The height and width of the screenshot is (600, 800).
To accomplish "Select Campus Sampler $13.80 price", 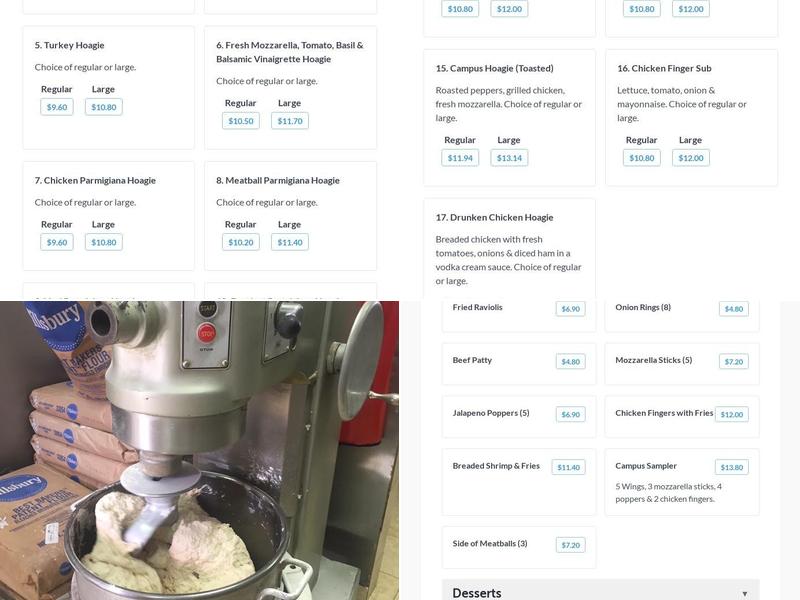I will pyautogui.click(x=732, y=468).
